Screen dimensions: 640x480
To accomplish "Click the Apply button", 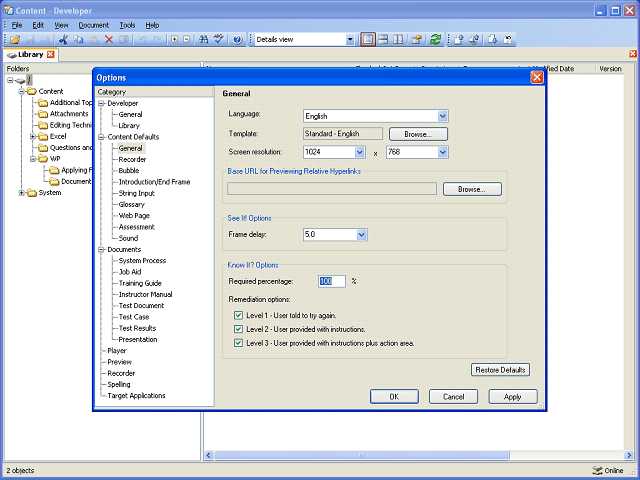I will pyautogui.click(x=513, y=397).
